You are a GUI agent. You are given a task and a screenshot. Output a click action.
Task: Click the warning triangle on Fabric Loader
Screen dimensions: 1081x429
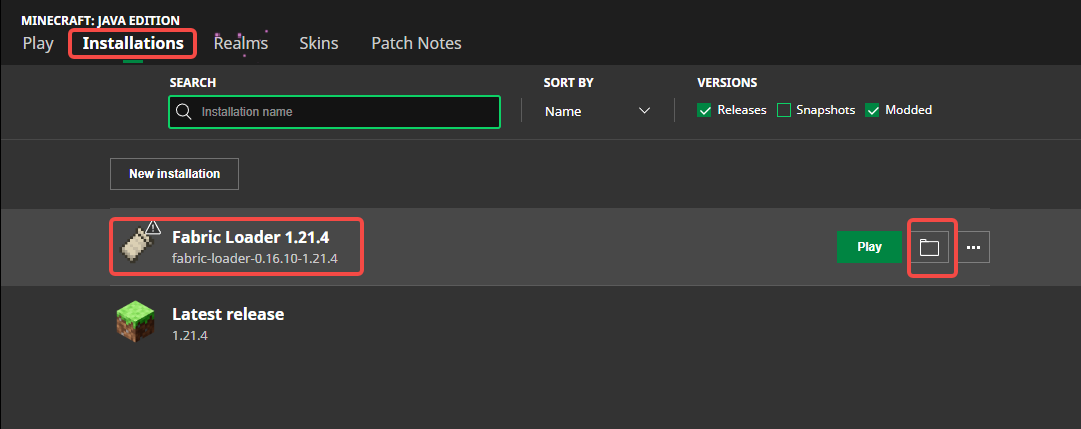pyautogui.click(x=153, y=228)
